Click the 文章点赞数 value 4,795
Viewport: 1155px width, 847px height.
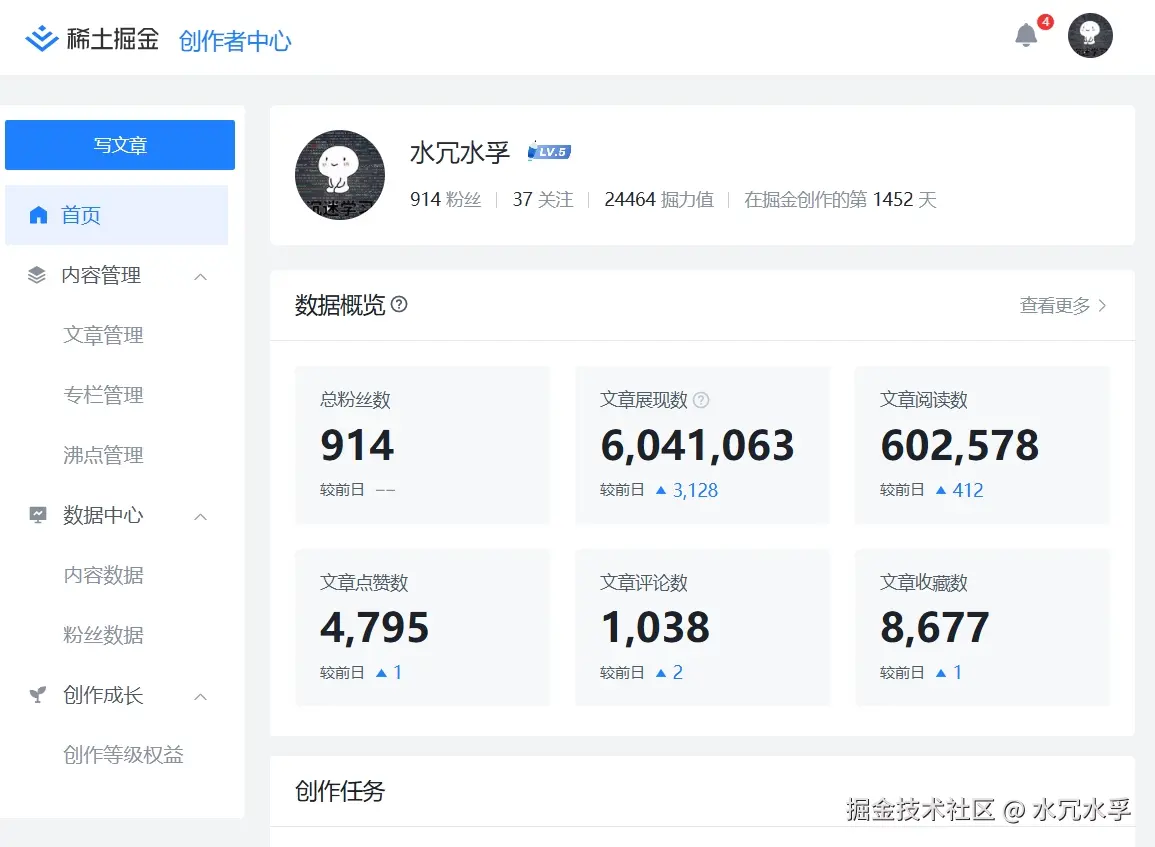pos(374,628)
